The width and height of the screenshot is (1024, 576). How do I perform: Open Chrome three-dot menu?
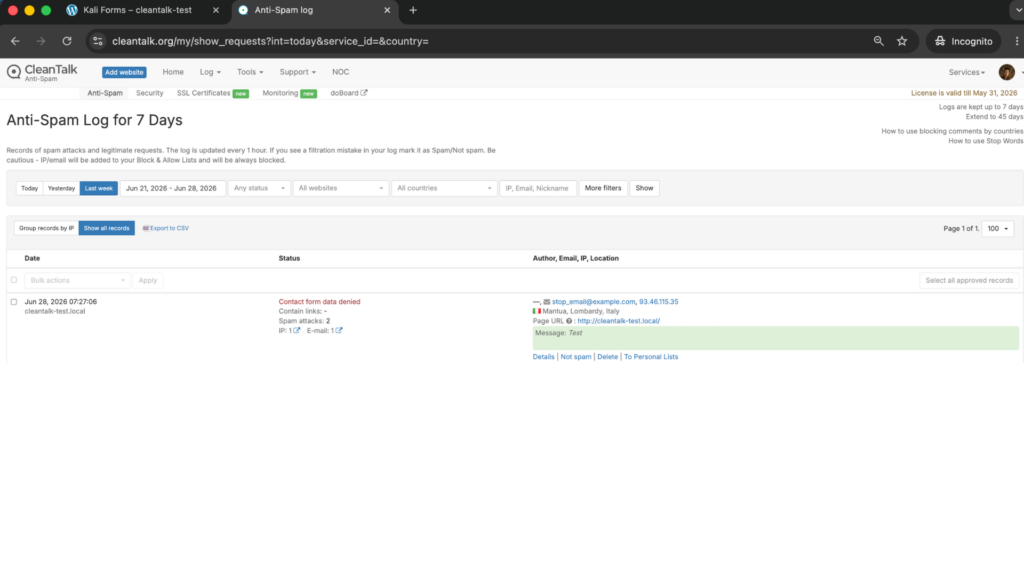[x=1016, y=41]
